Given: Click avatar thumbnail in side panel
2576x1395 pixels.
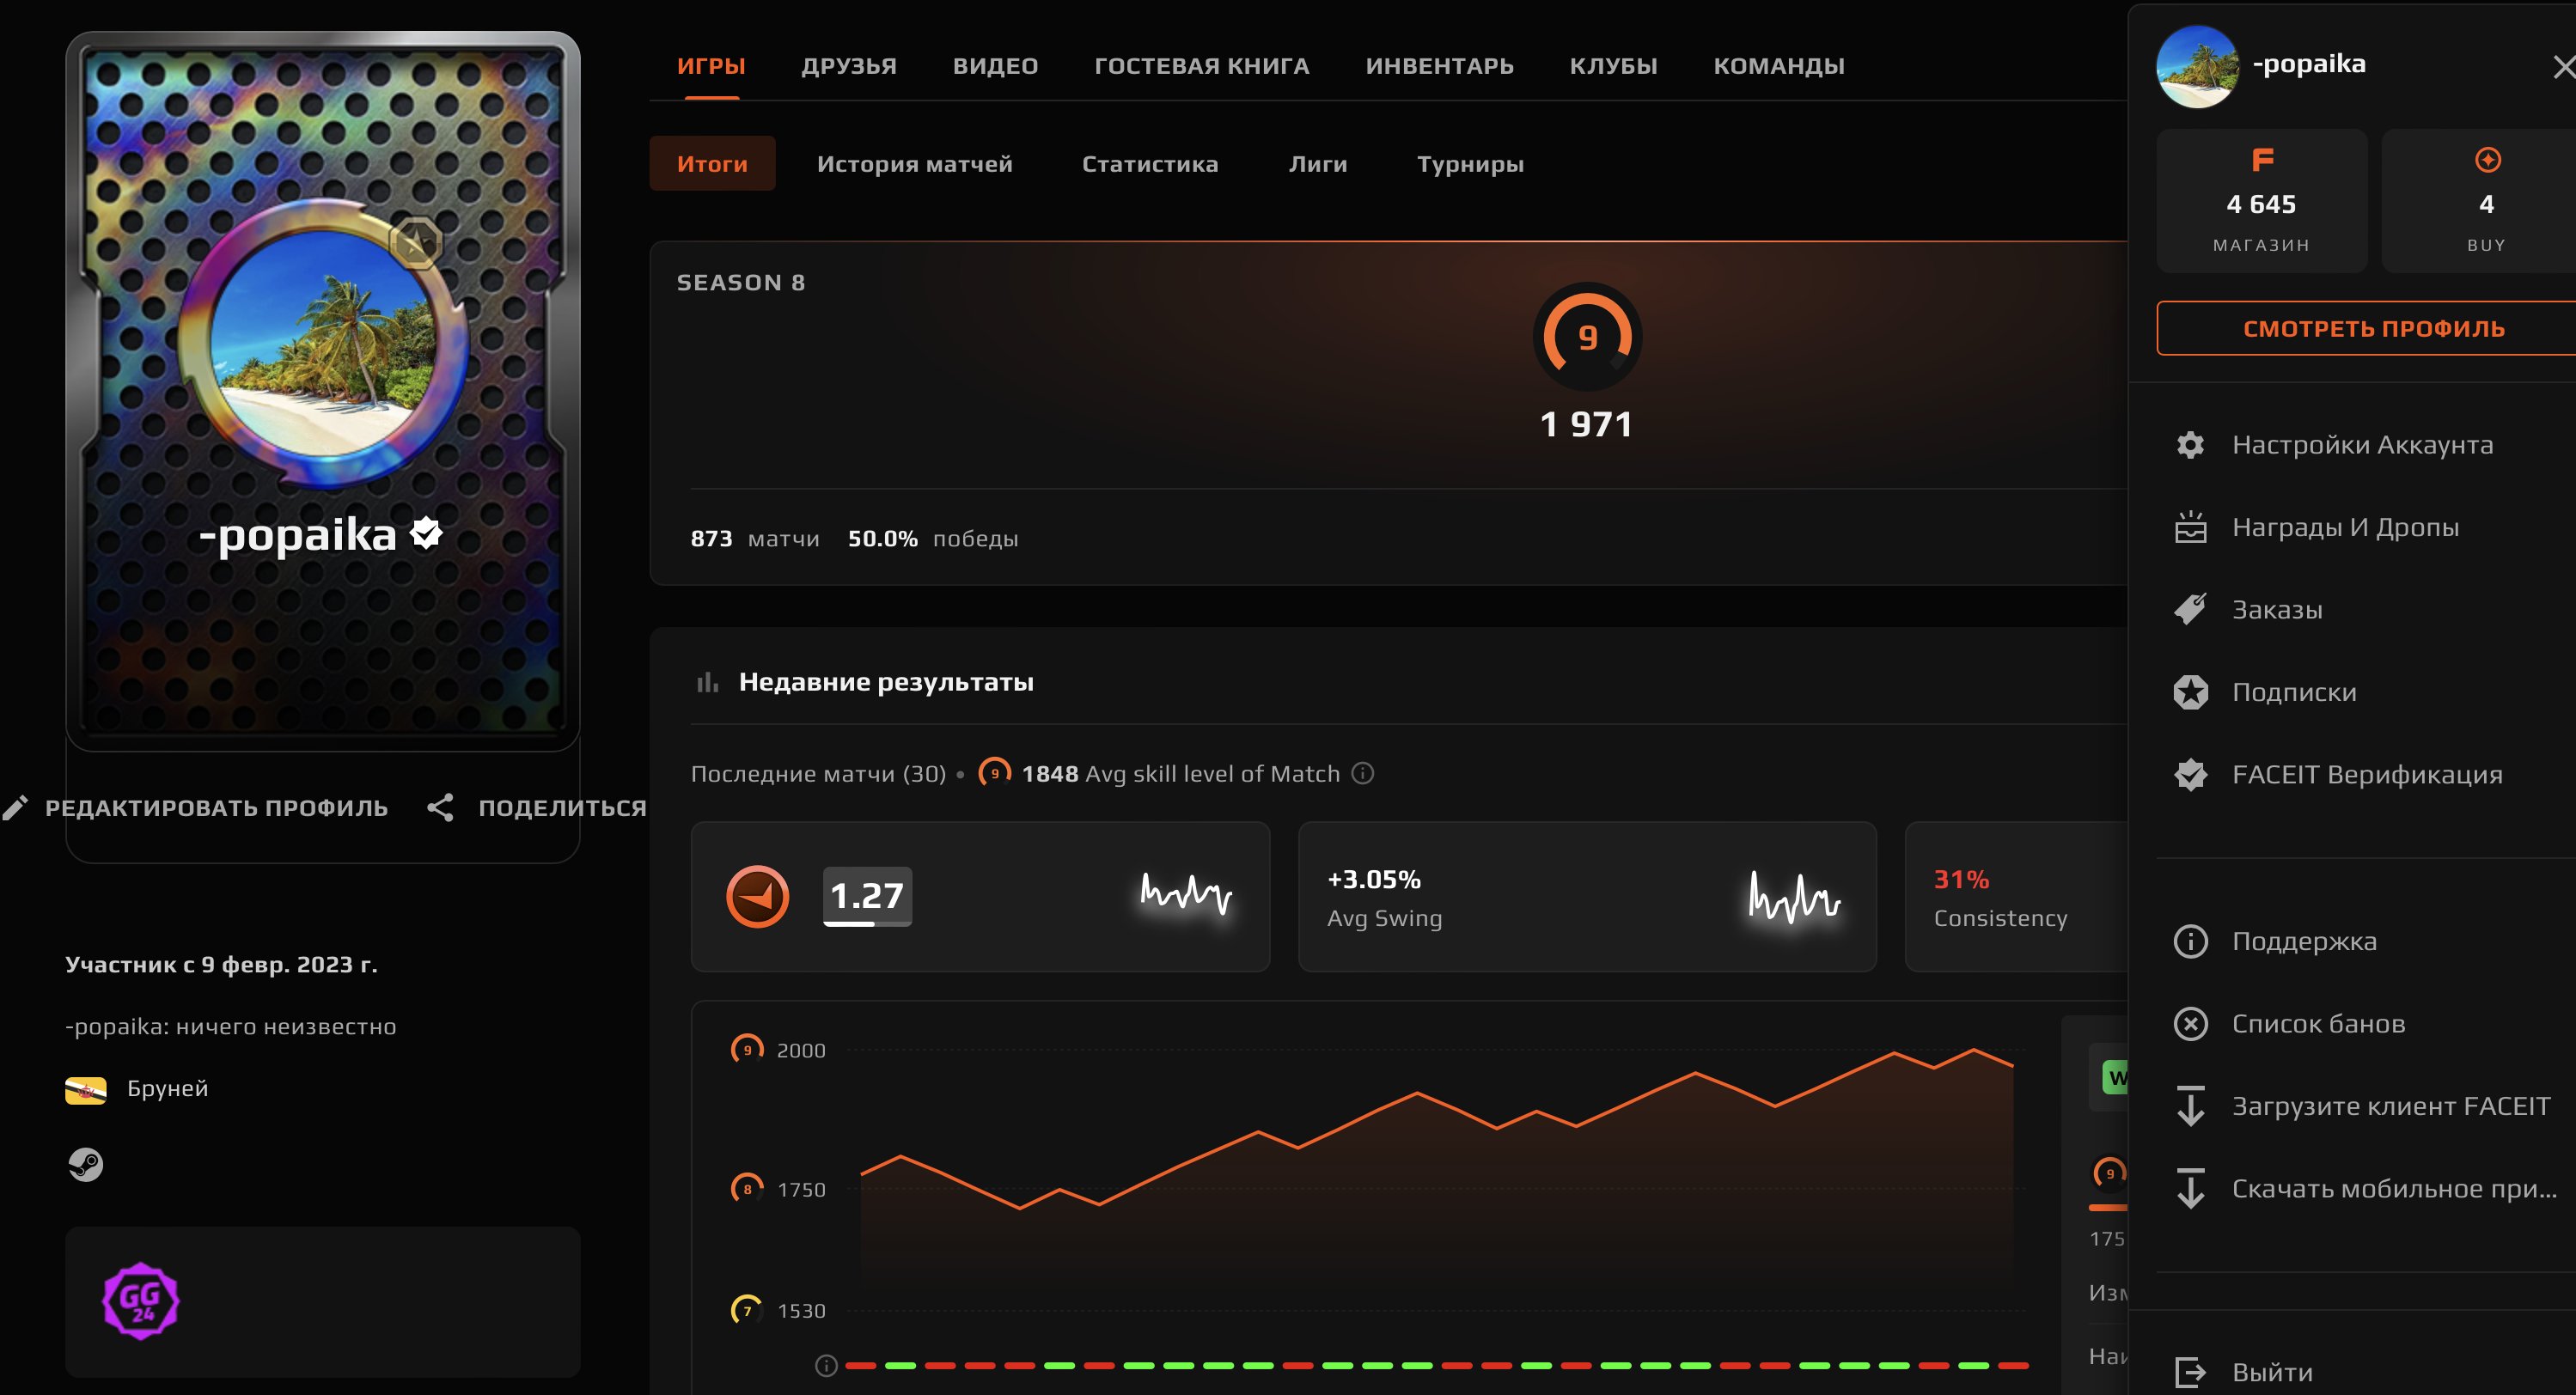Looking at the screenshot, I should [2197, 66].
